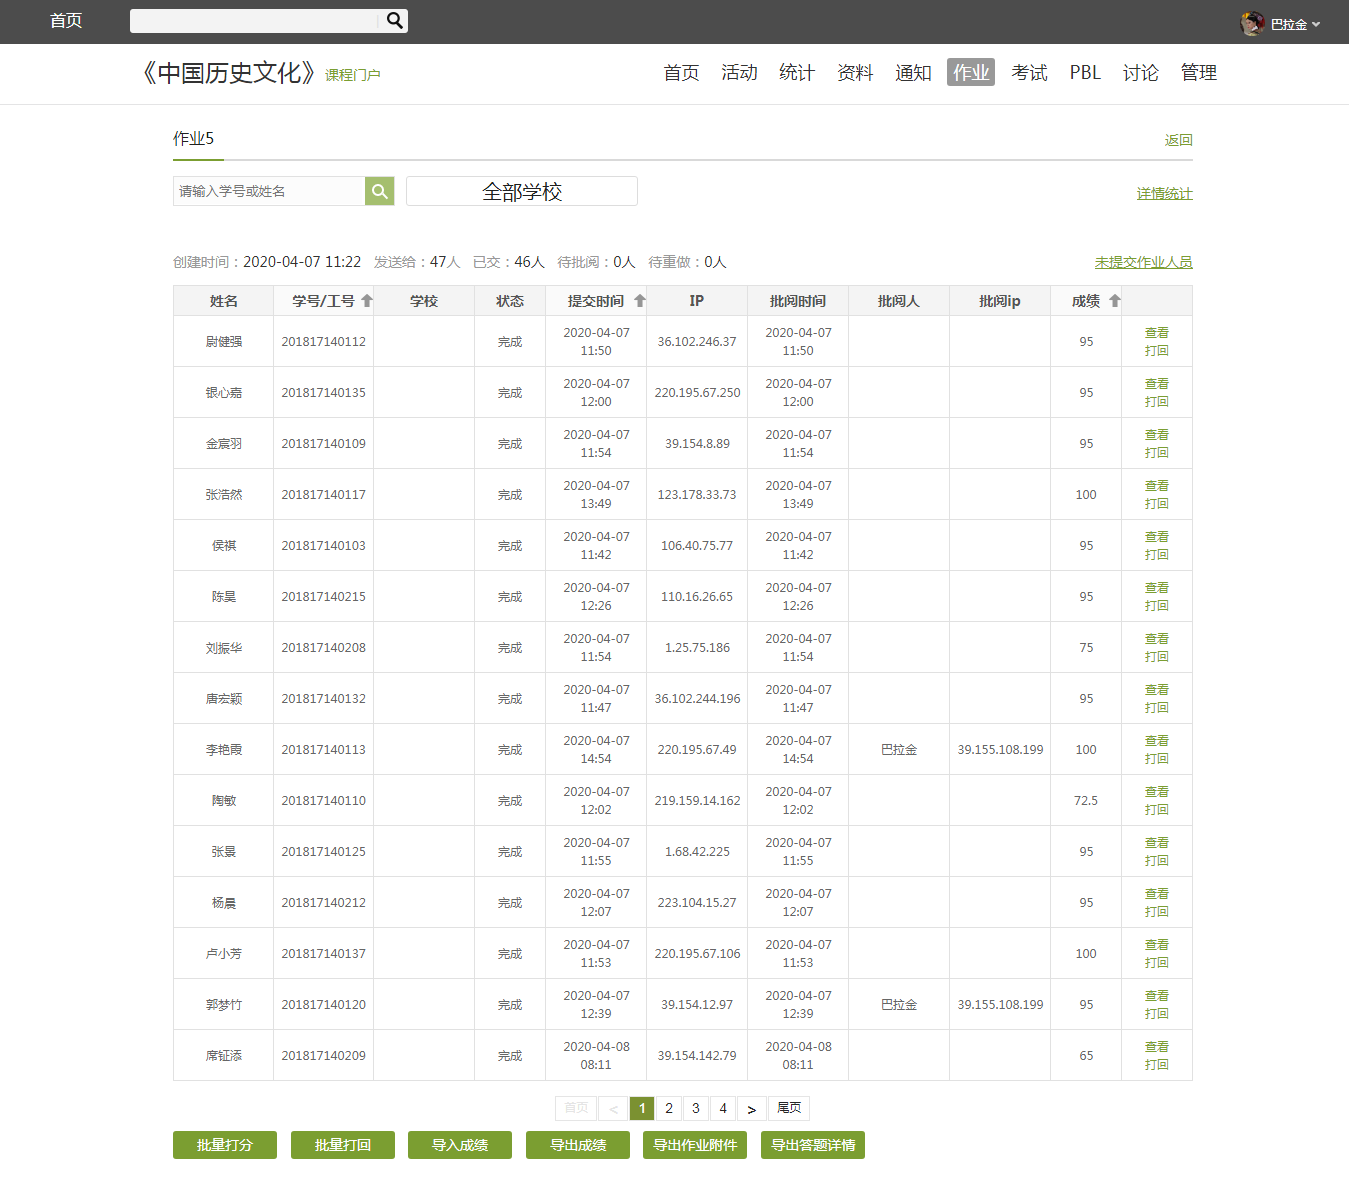Click the green student search icon
The image size is (1349, 1193).
click(x=379, y=191)
